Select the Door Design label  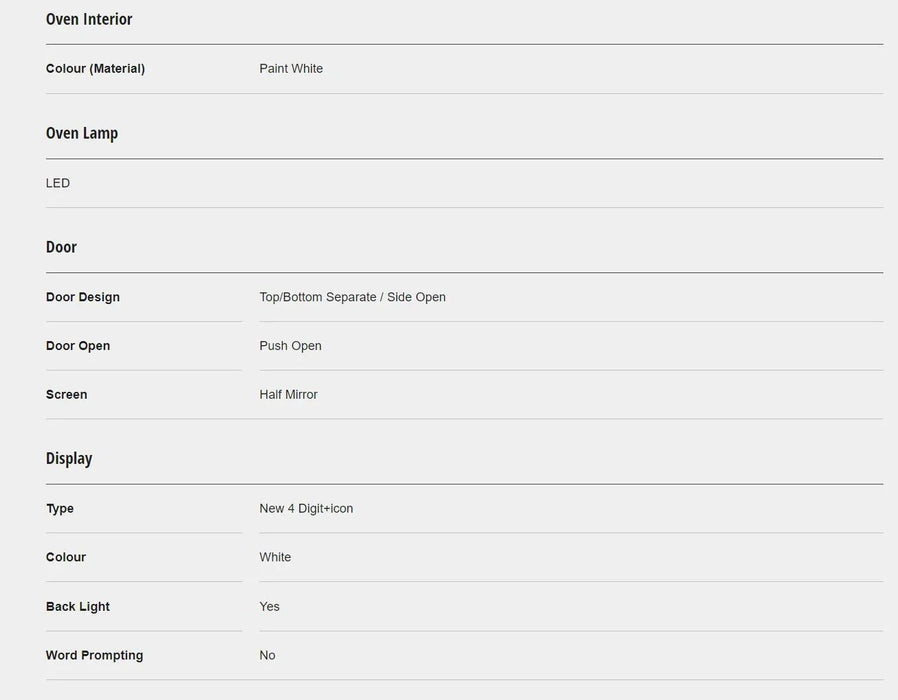pyautogui.click(x=83, y=297)
